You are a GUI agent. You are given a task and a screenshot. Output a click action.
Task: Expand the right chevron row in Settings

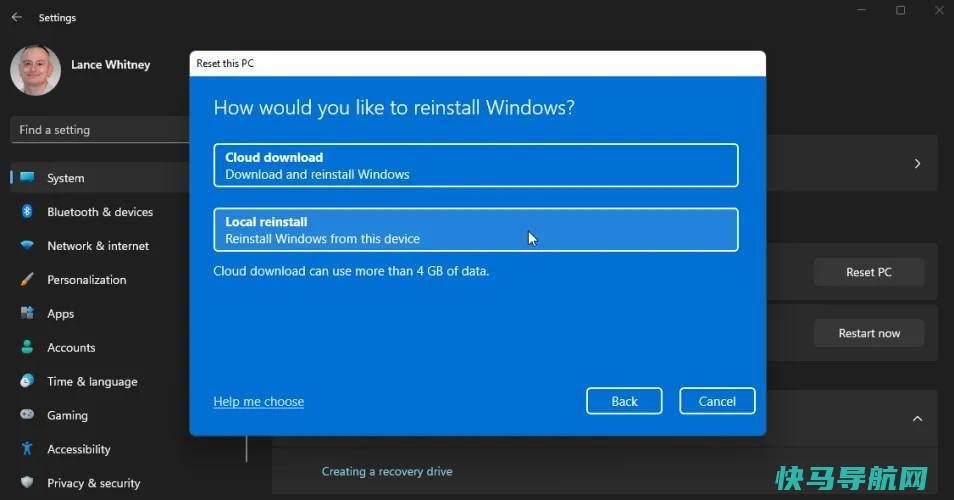pos(917,164)
